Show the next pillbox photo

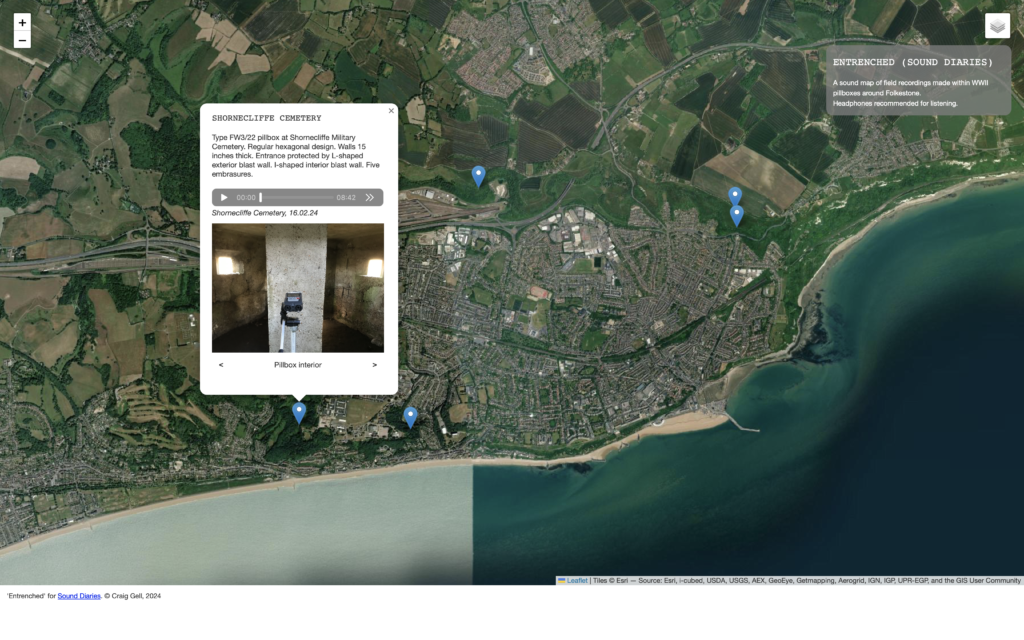pos(374,365)
